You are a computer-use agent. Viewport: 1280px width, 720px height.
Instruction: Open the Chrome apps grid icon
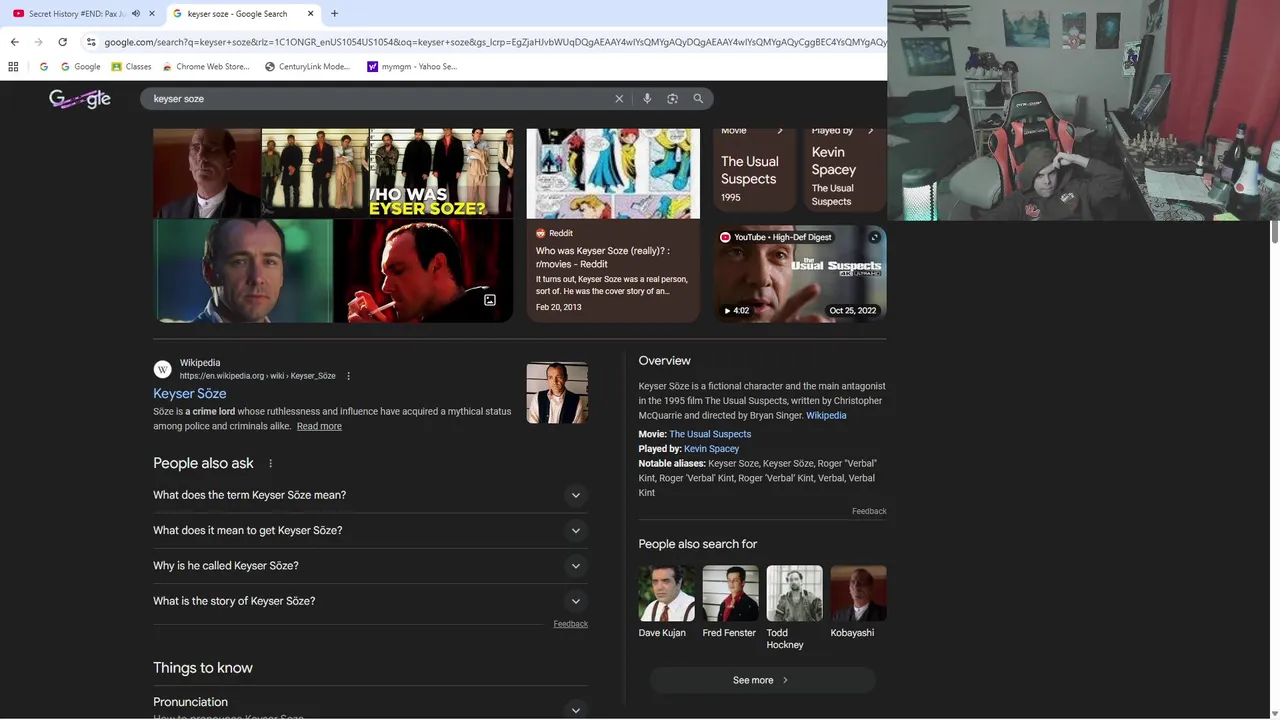13,67
